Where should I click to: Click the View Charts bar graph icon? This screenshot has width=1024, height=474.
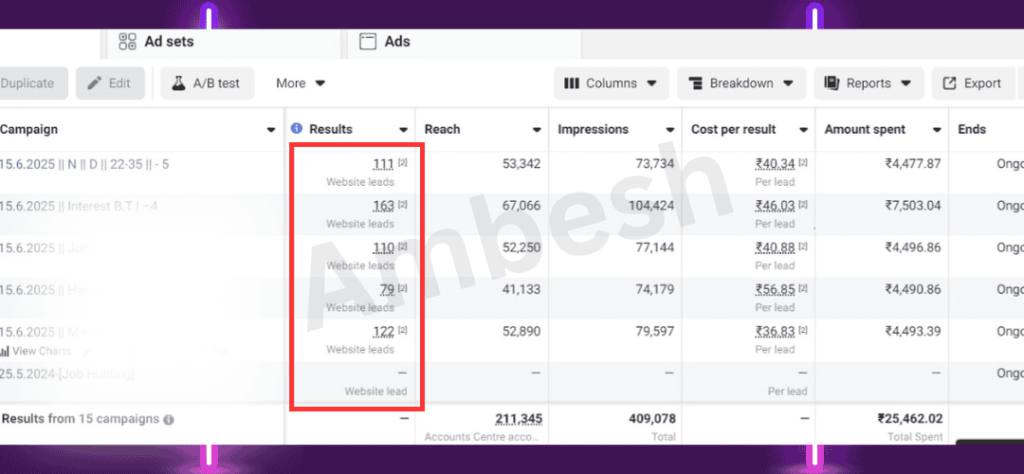point(5,351)
